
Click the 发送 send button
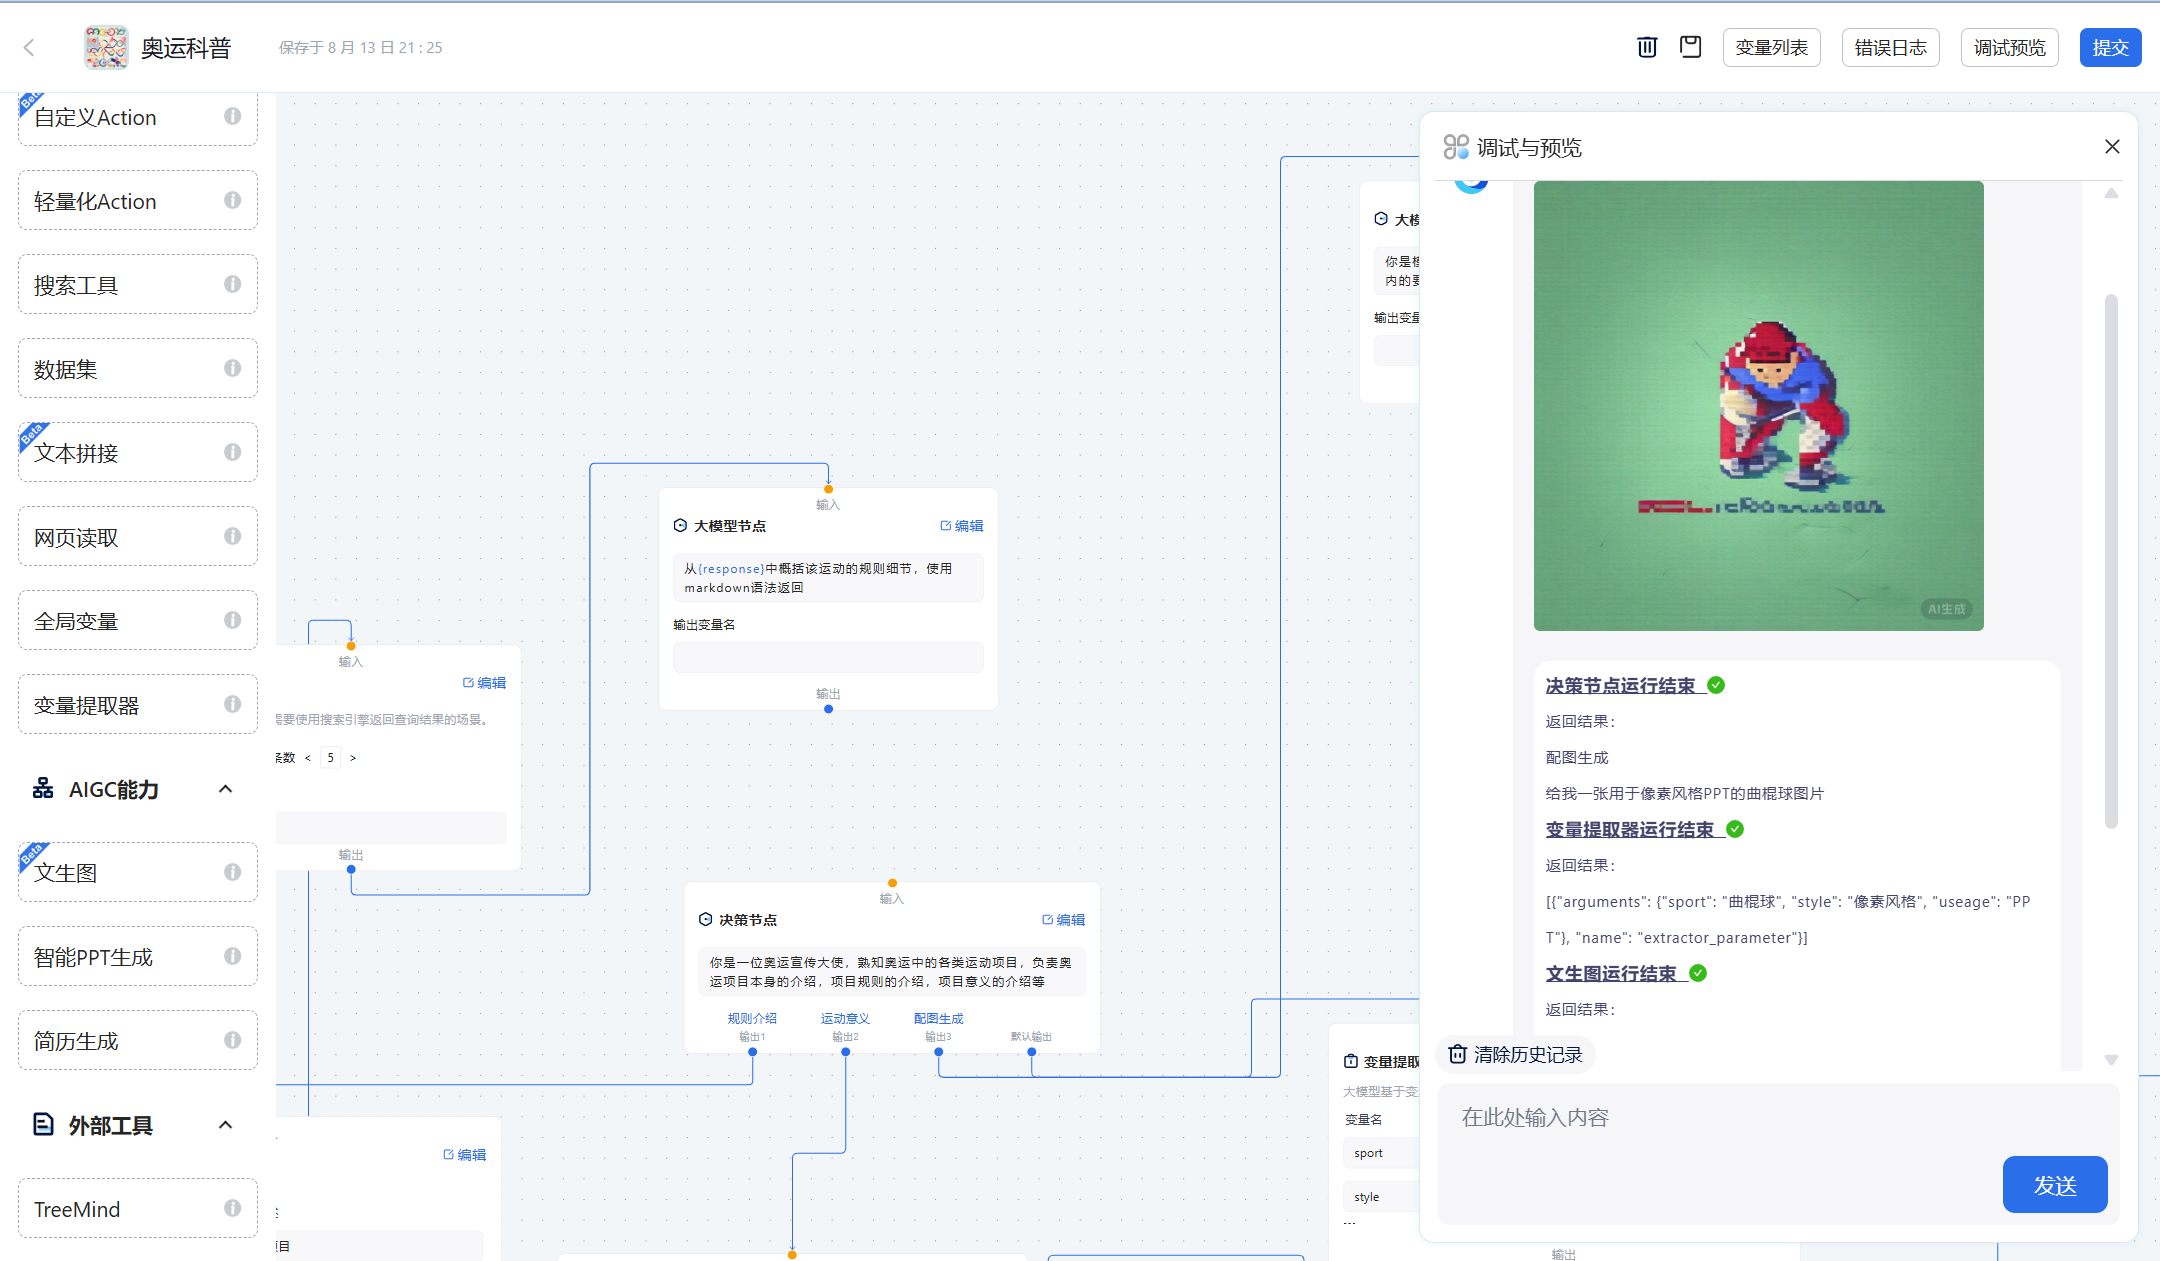[x=2055, y=1185]
